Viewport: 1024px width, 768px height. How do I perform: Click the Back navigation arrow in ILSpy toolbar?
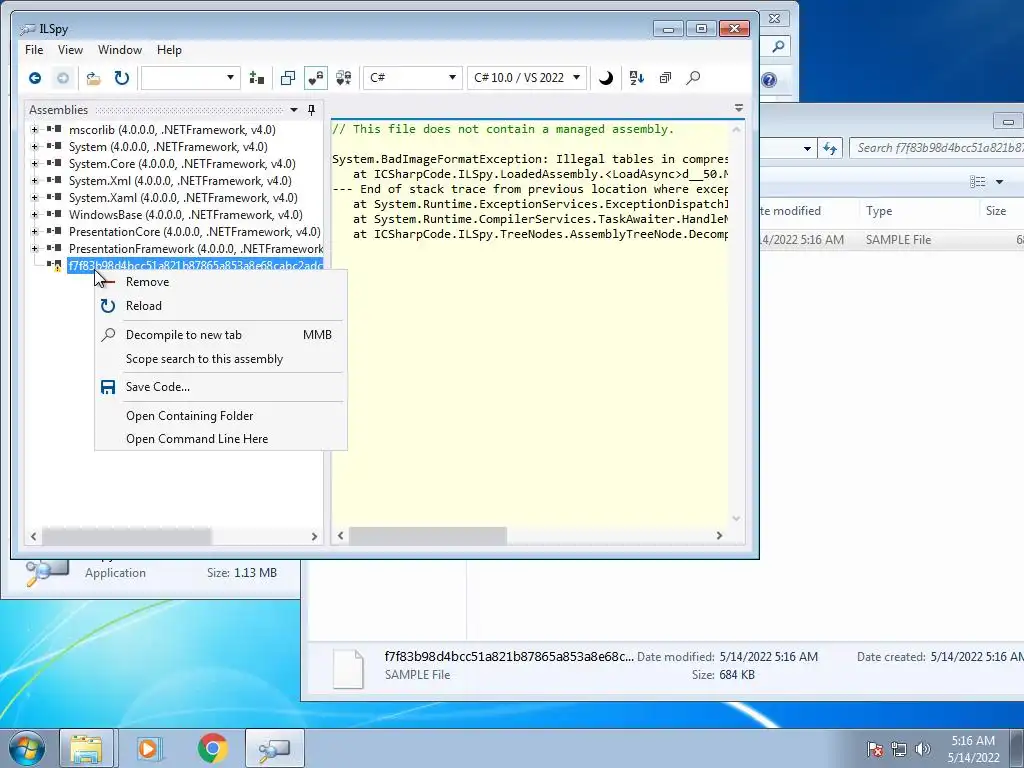[35, 78]
